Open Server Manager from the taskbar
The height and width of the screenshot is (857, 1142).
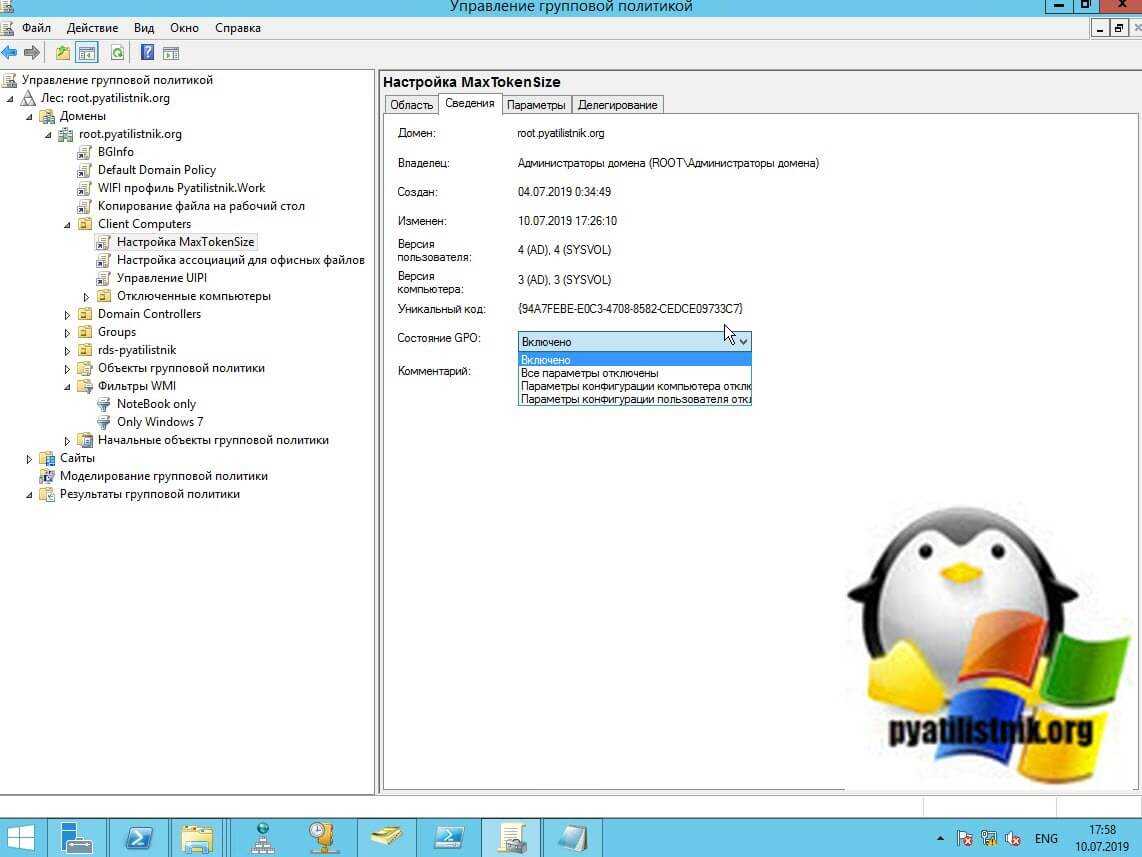pyautogui.click(x=75, y=836)
